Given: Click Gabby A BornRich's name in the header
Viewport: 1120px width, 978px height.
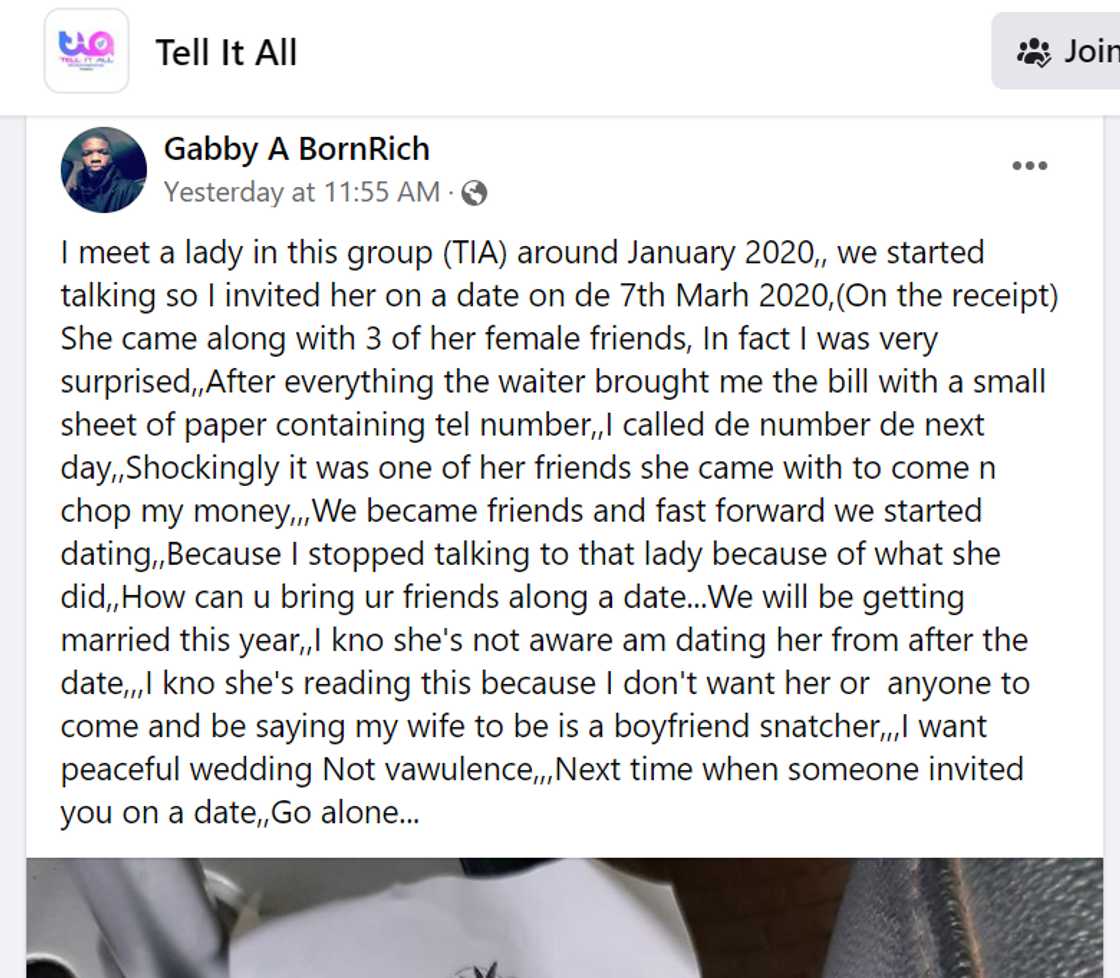Looking at the screenshot, I should tap(296, 148).
